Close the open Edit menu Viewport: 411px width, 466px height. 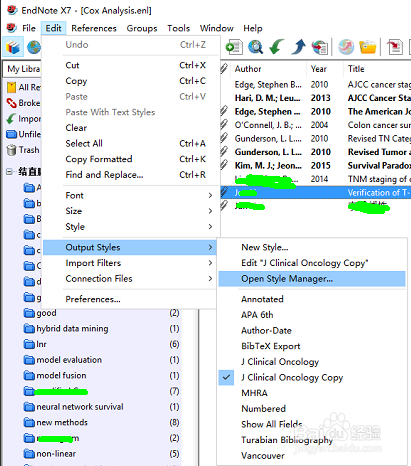point(53,28)
